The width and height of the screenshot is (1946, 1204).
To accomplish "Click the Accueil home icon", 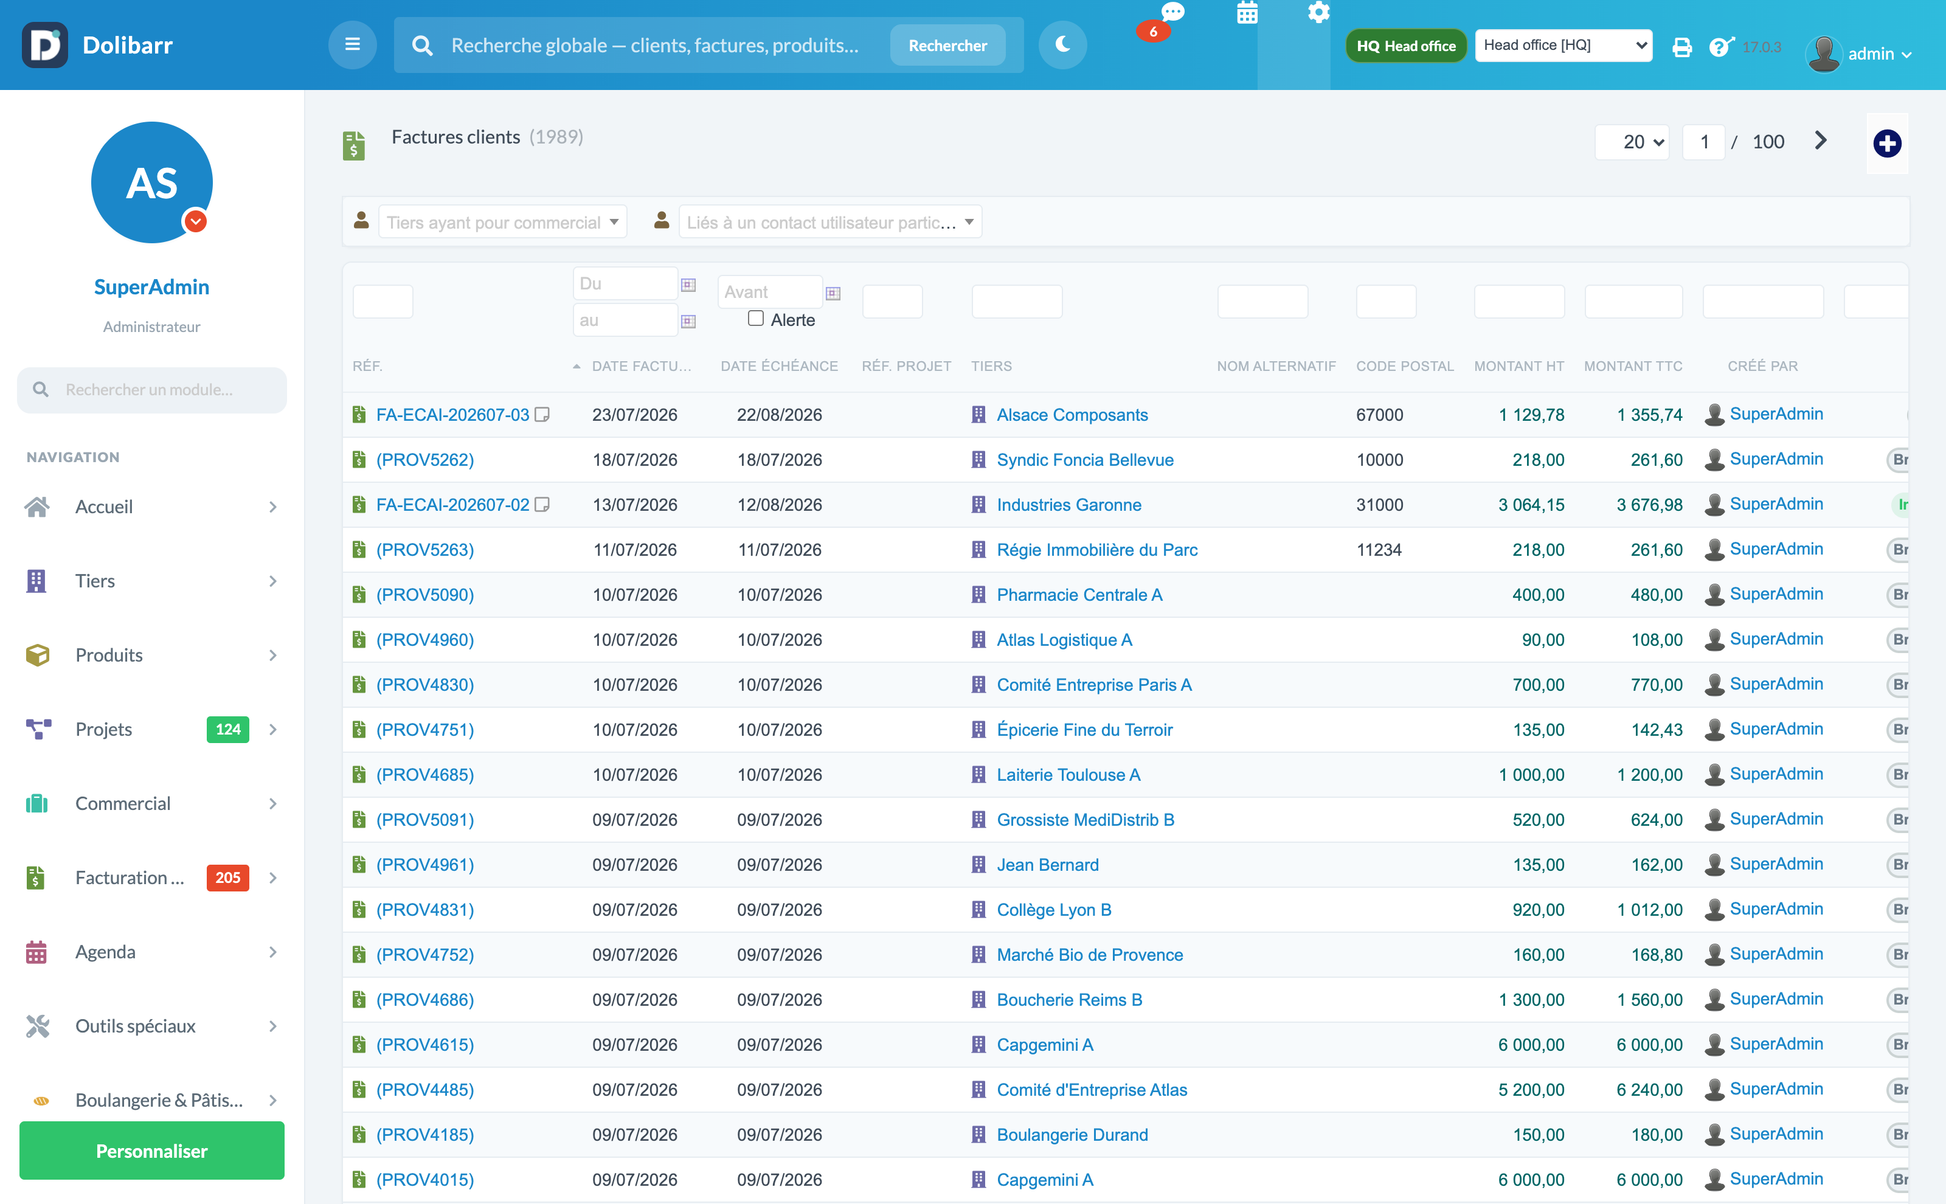I will click(37, 507).
